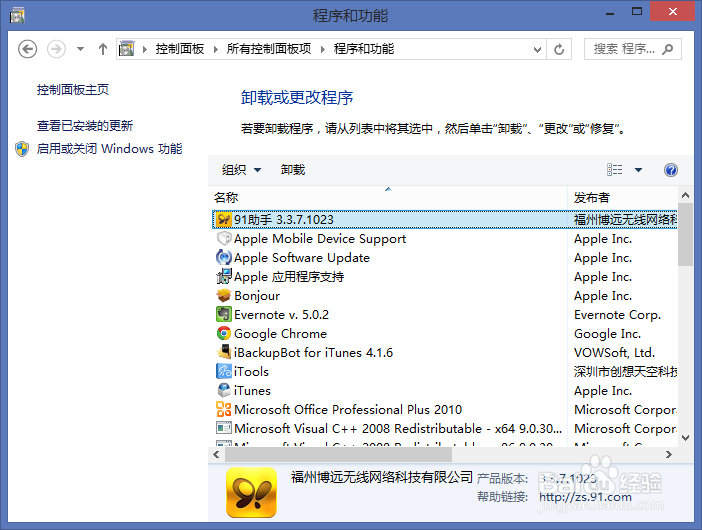Open address bar history dropdown
Viewport: 702px width, 530px height.
[x=537, y=49]
